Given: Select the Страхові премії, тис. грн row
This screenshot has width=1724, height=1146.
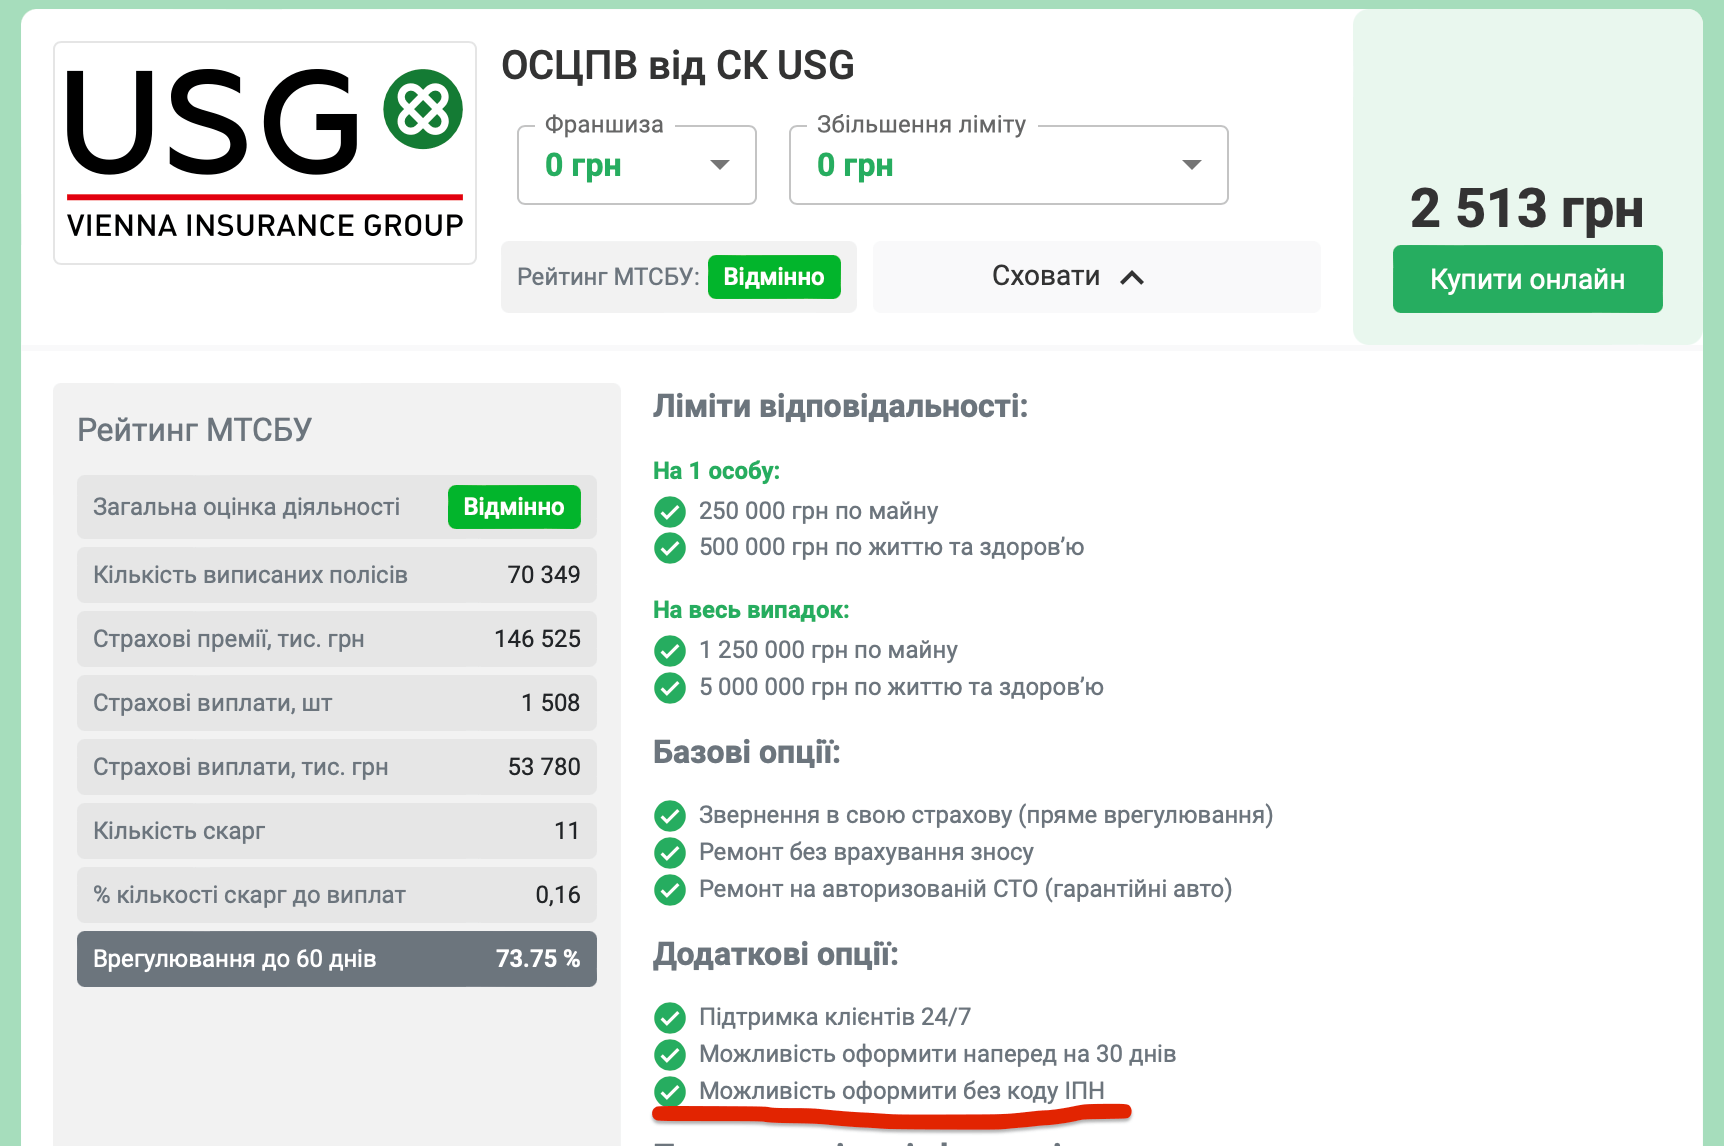Looking at the screenshot, I should tap(337, 639).
